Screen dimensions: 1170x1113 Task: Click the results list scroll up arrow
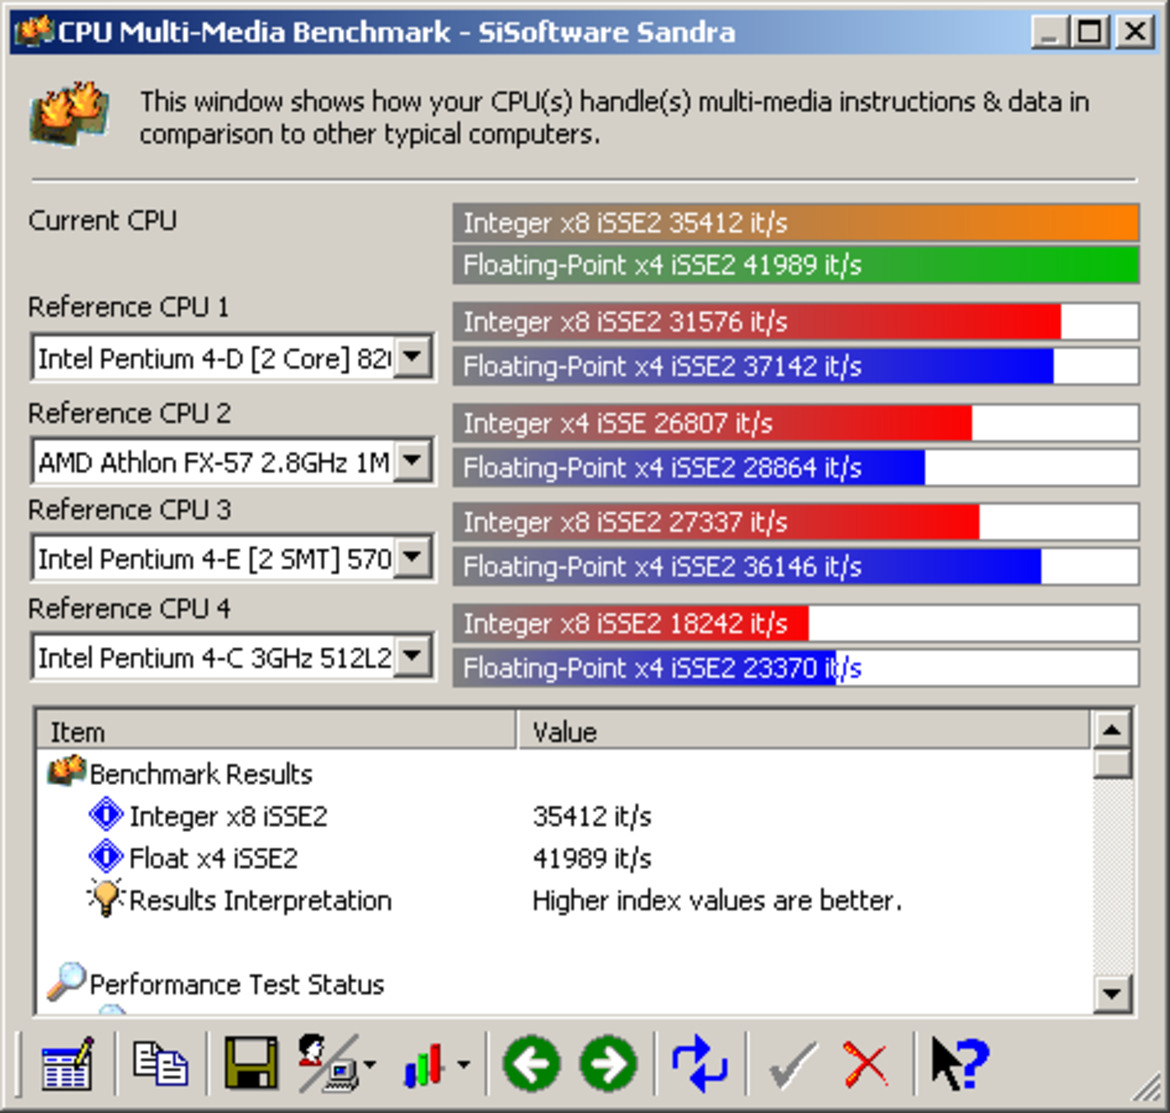pos(1112,730)
